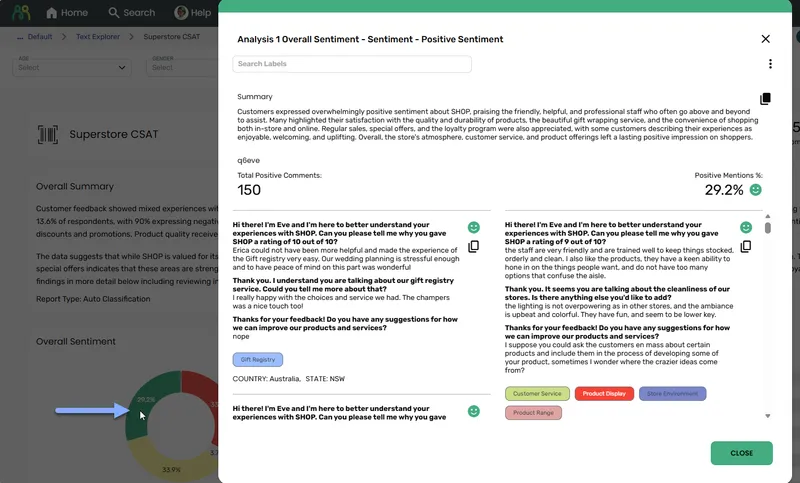Image resolution: width=800 pixels, height=483 pixels.
Task: Select the red Product Display tag
Action: (x=604, y=394)
